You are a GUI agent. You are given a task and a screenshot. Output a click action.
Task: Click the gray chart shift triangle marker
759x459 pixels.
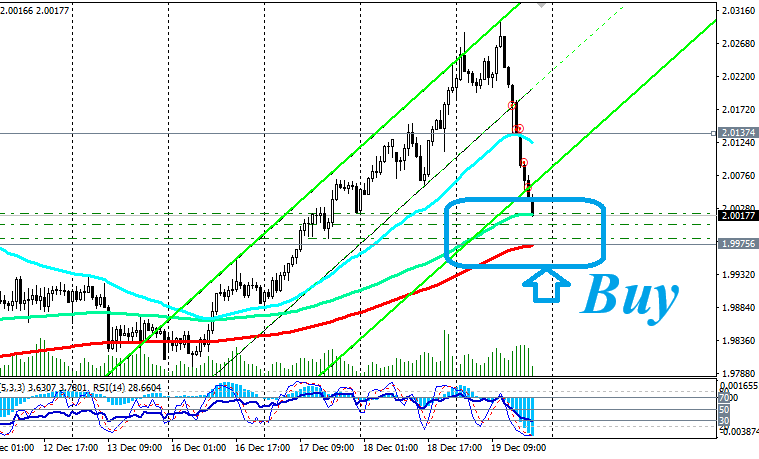[541, 5]
